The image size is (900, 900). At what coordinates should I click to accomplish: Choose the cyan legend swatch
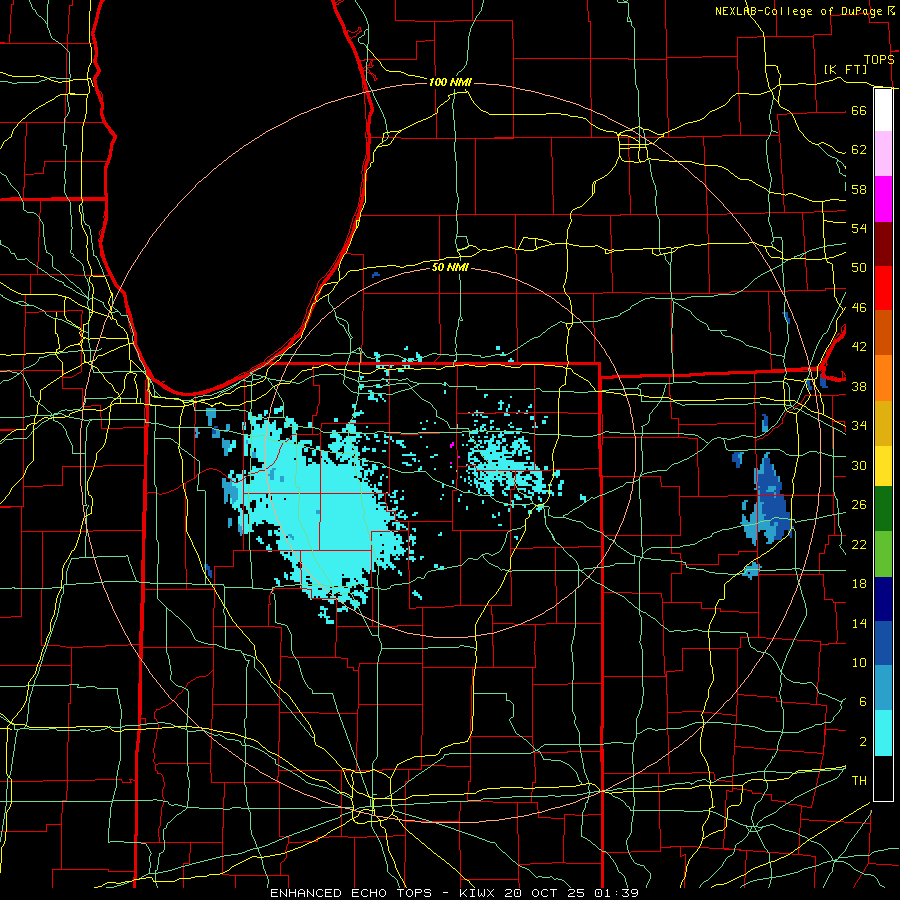click(883, 732)
